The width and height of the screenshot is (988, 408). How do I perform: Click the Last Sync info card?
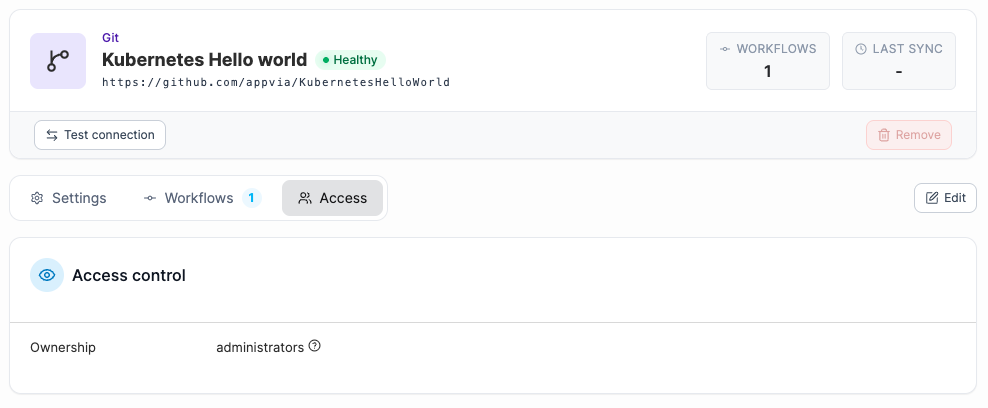(899, 61)
